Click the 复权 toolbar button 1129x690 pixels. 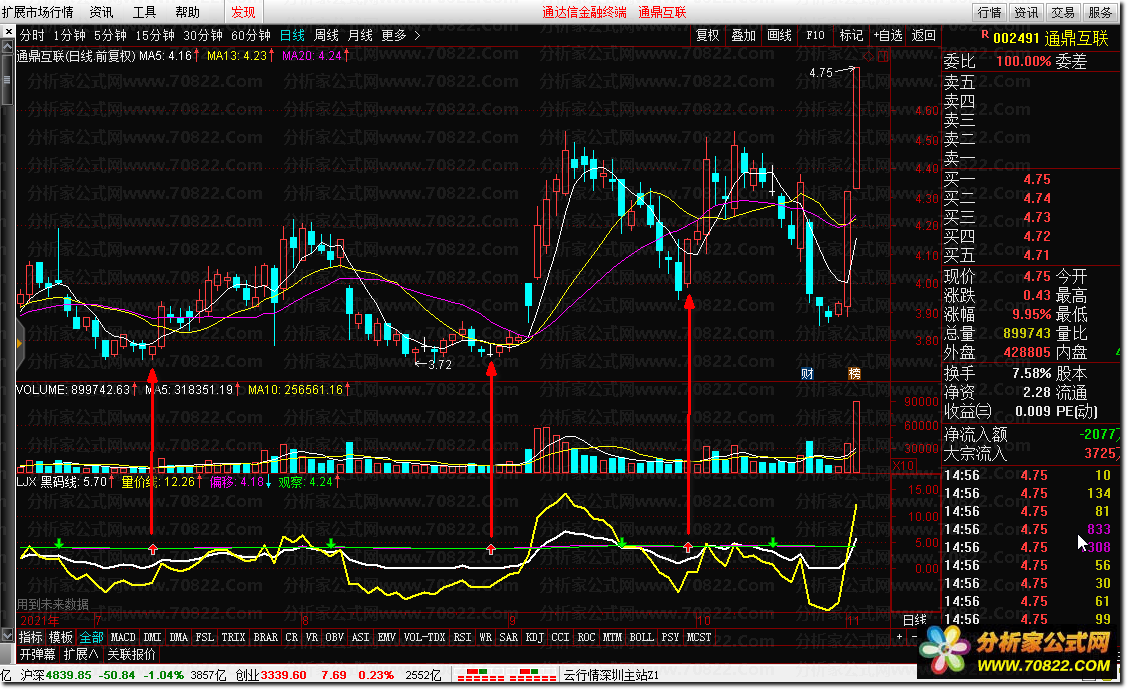click(708, 35)
